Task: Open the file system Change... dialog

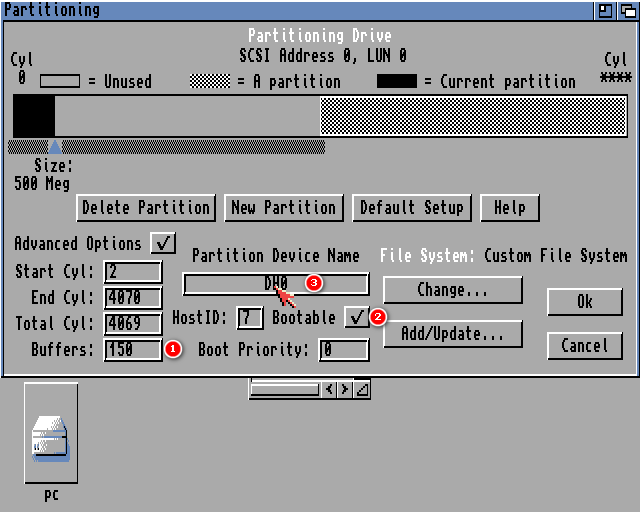Action: pos(452,290)
